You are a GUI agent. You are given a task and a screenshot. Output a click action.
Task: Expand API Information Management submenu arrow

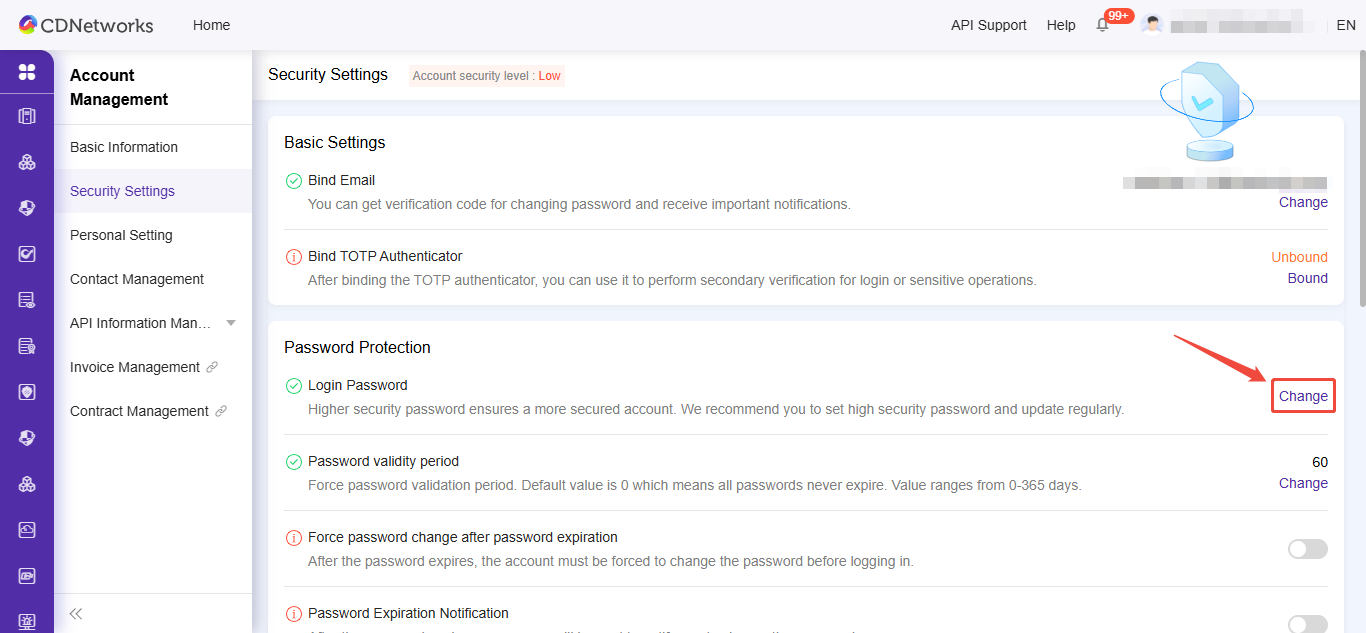(231, 323)
